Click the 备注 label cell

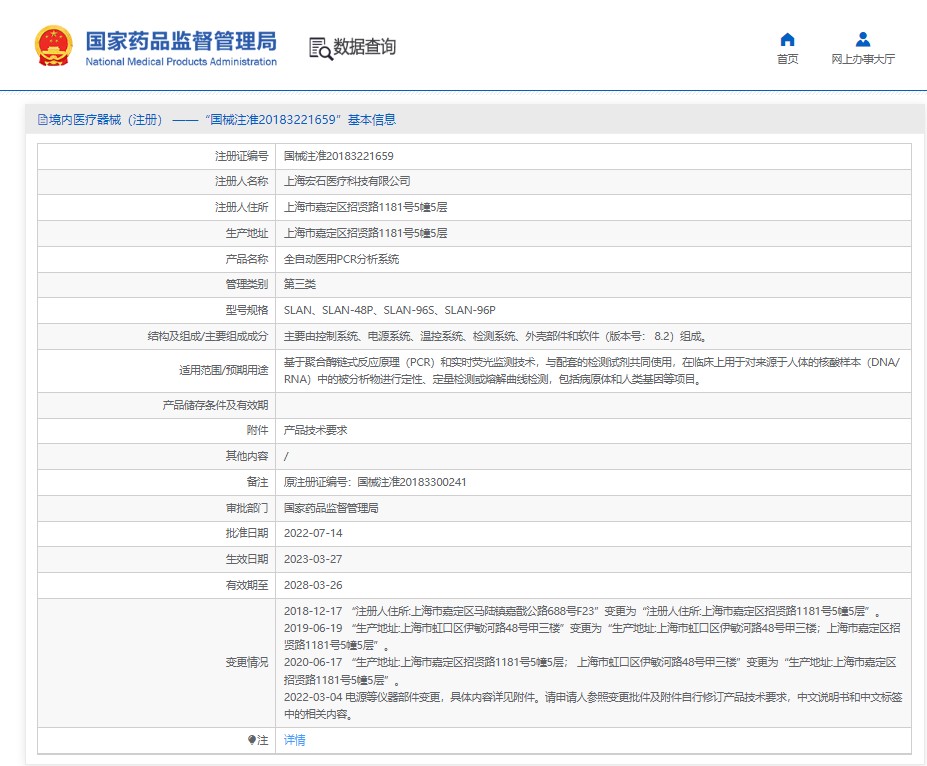[157, 482]
